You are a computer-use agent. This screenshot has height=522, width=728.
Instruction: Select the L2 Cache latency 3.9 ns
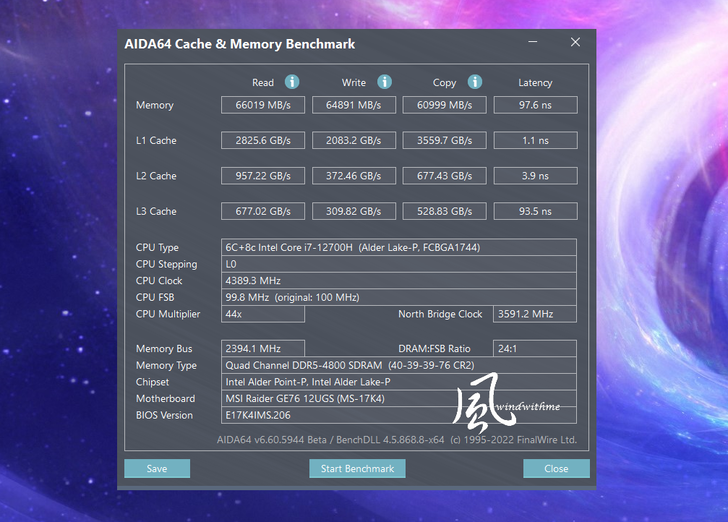coord(535,176)
